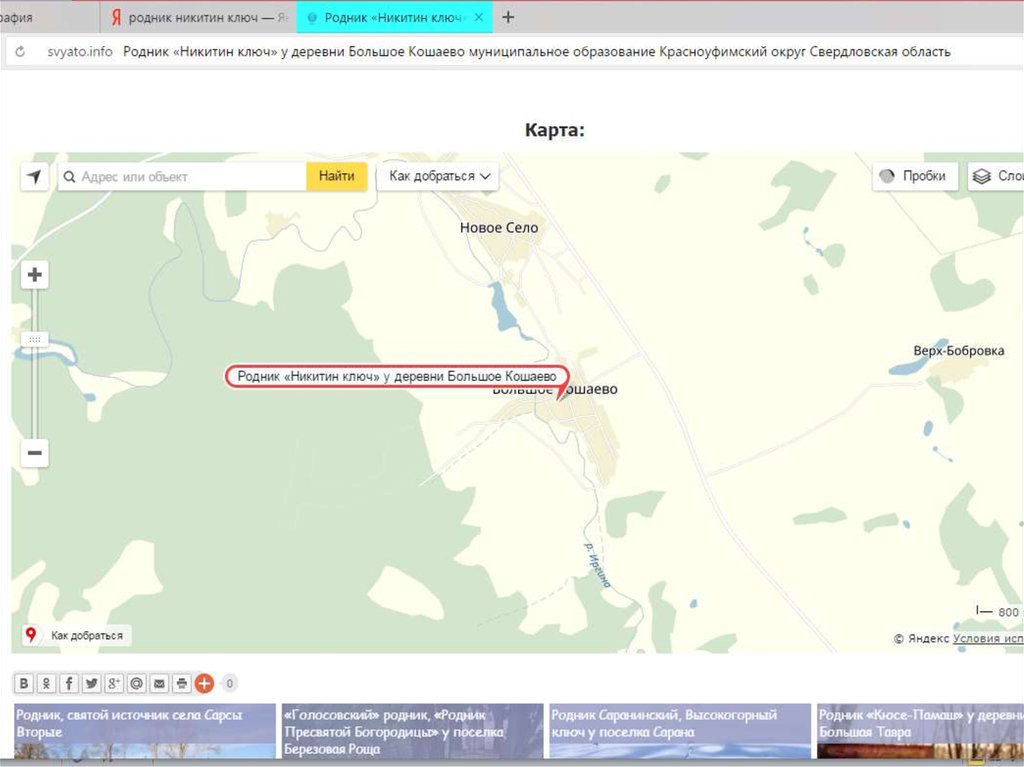Zoom out with the map minus button
This screenshot has width=1024, height=767.
[35, 453]
